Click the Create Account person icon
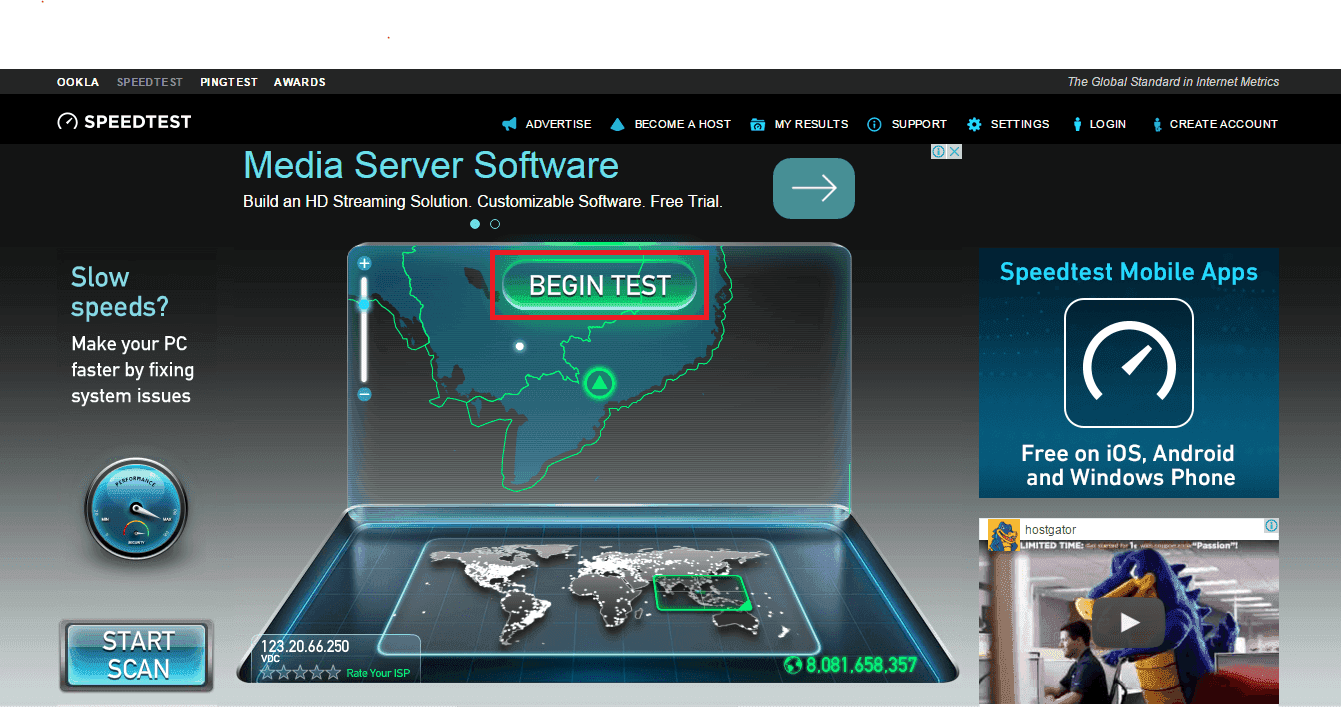The width and height of the screenshot is (1341, 707). click(x=1157, y=124)
